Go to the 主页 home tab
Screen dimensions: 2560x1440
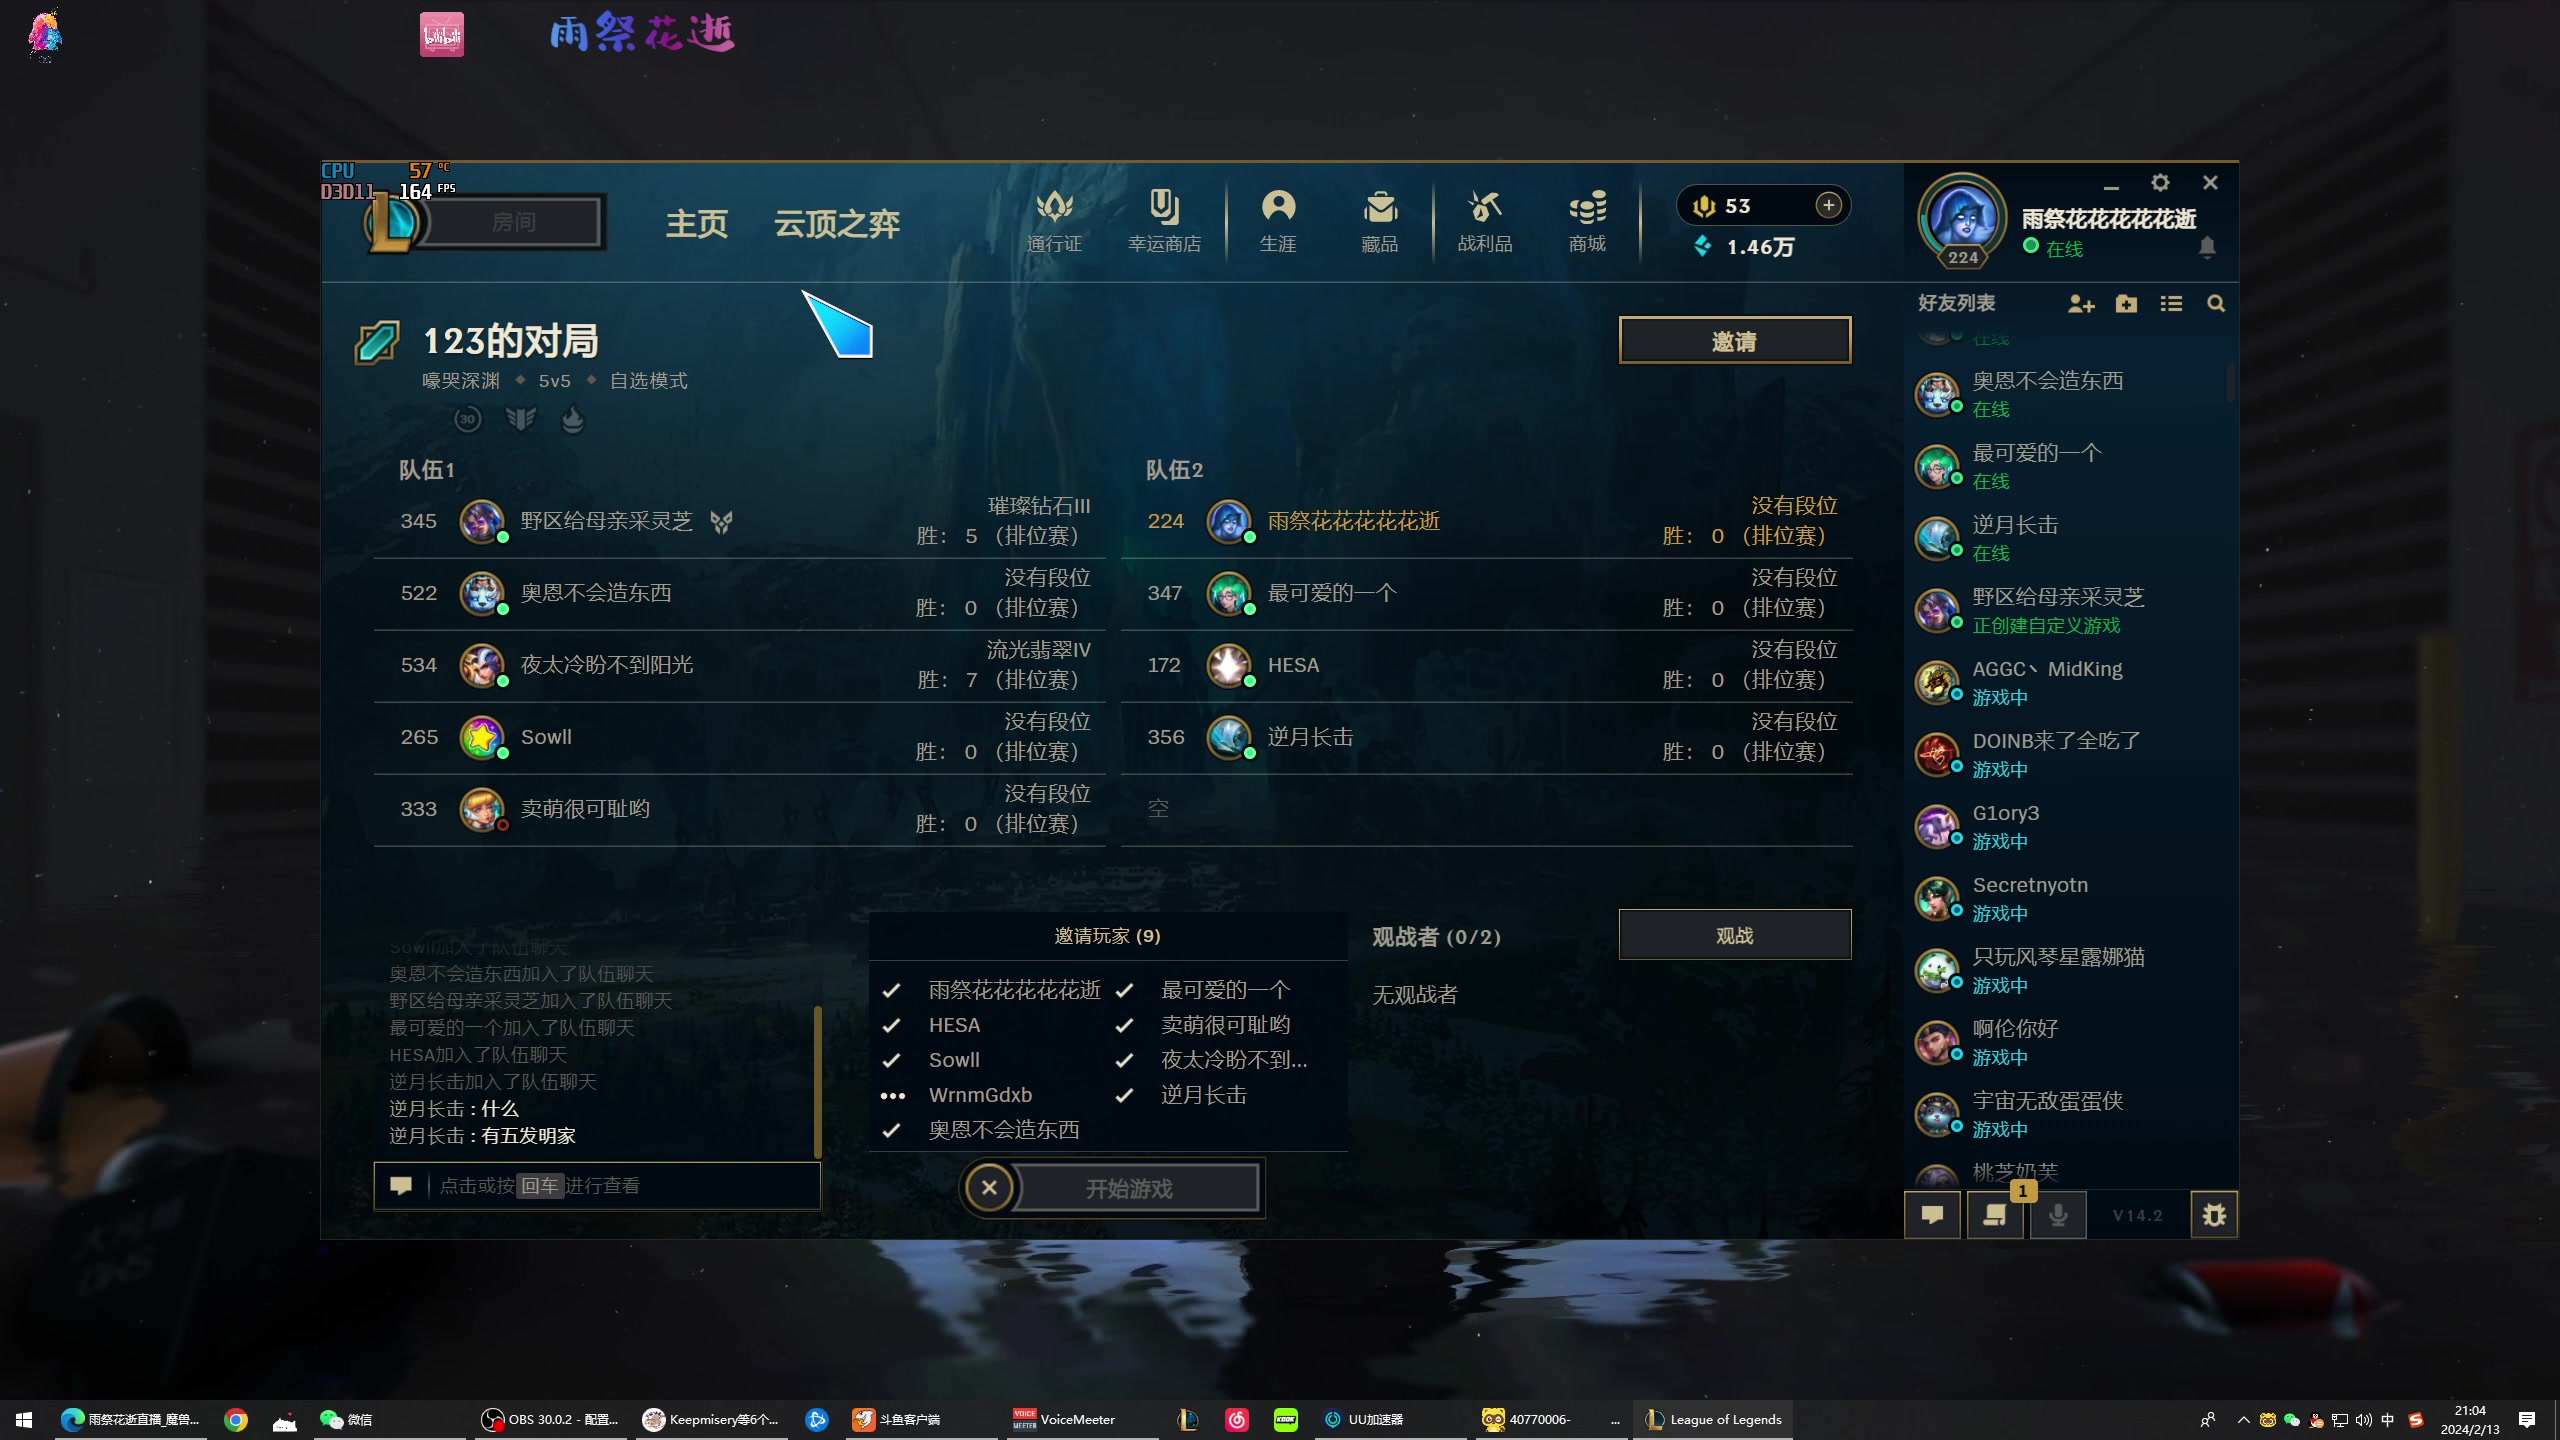coord(697,223)
